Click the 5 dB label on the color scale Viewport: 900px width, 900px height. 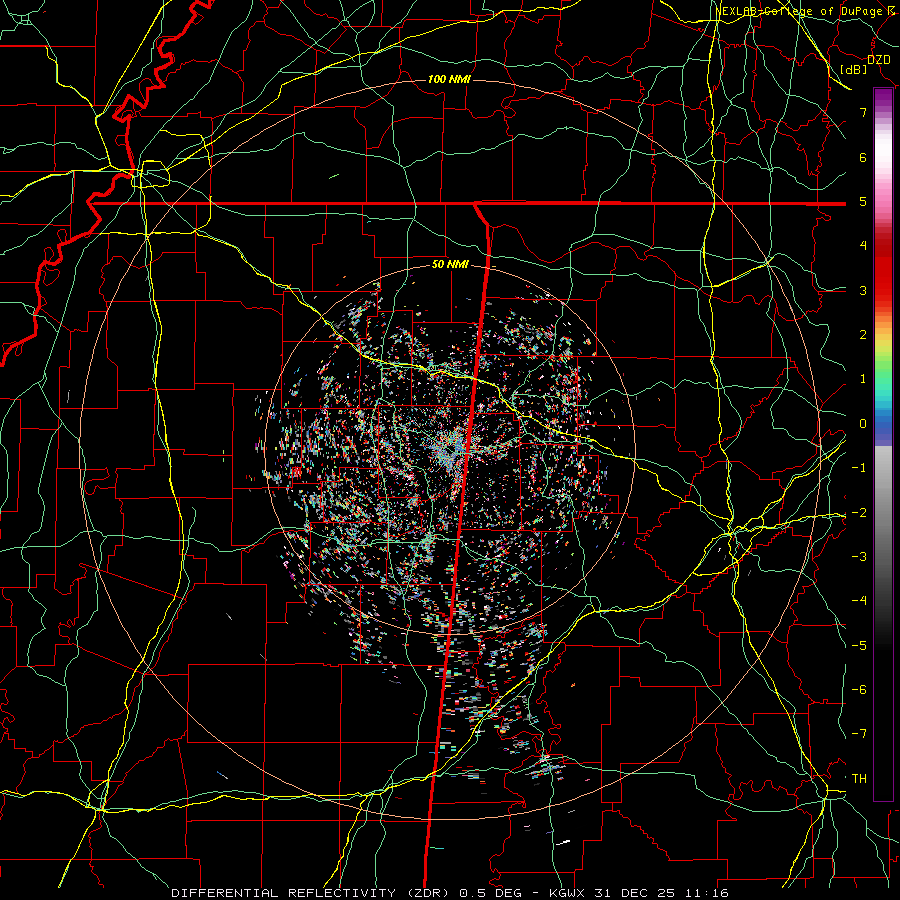(863, 201)
